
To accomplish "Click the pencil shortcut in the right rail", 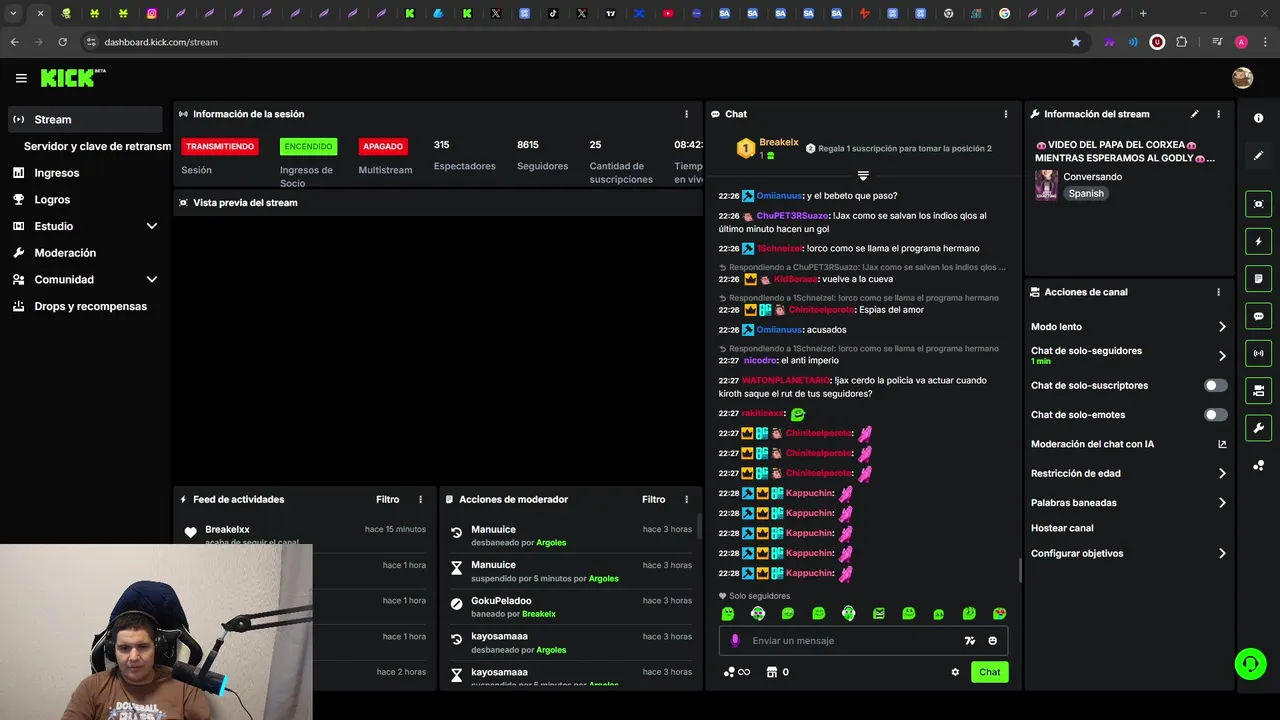I will [x=1258, y=155].
